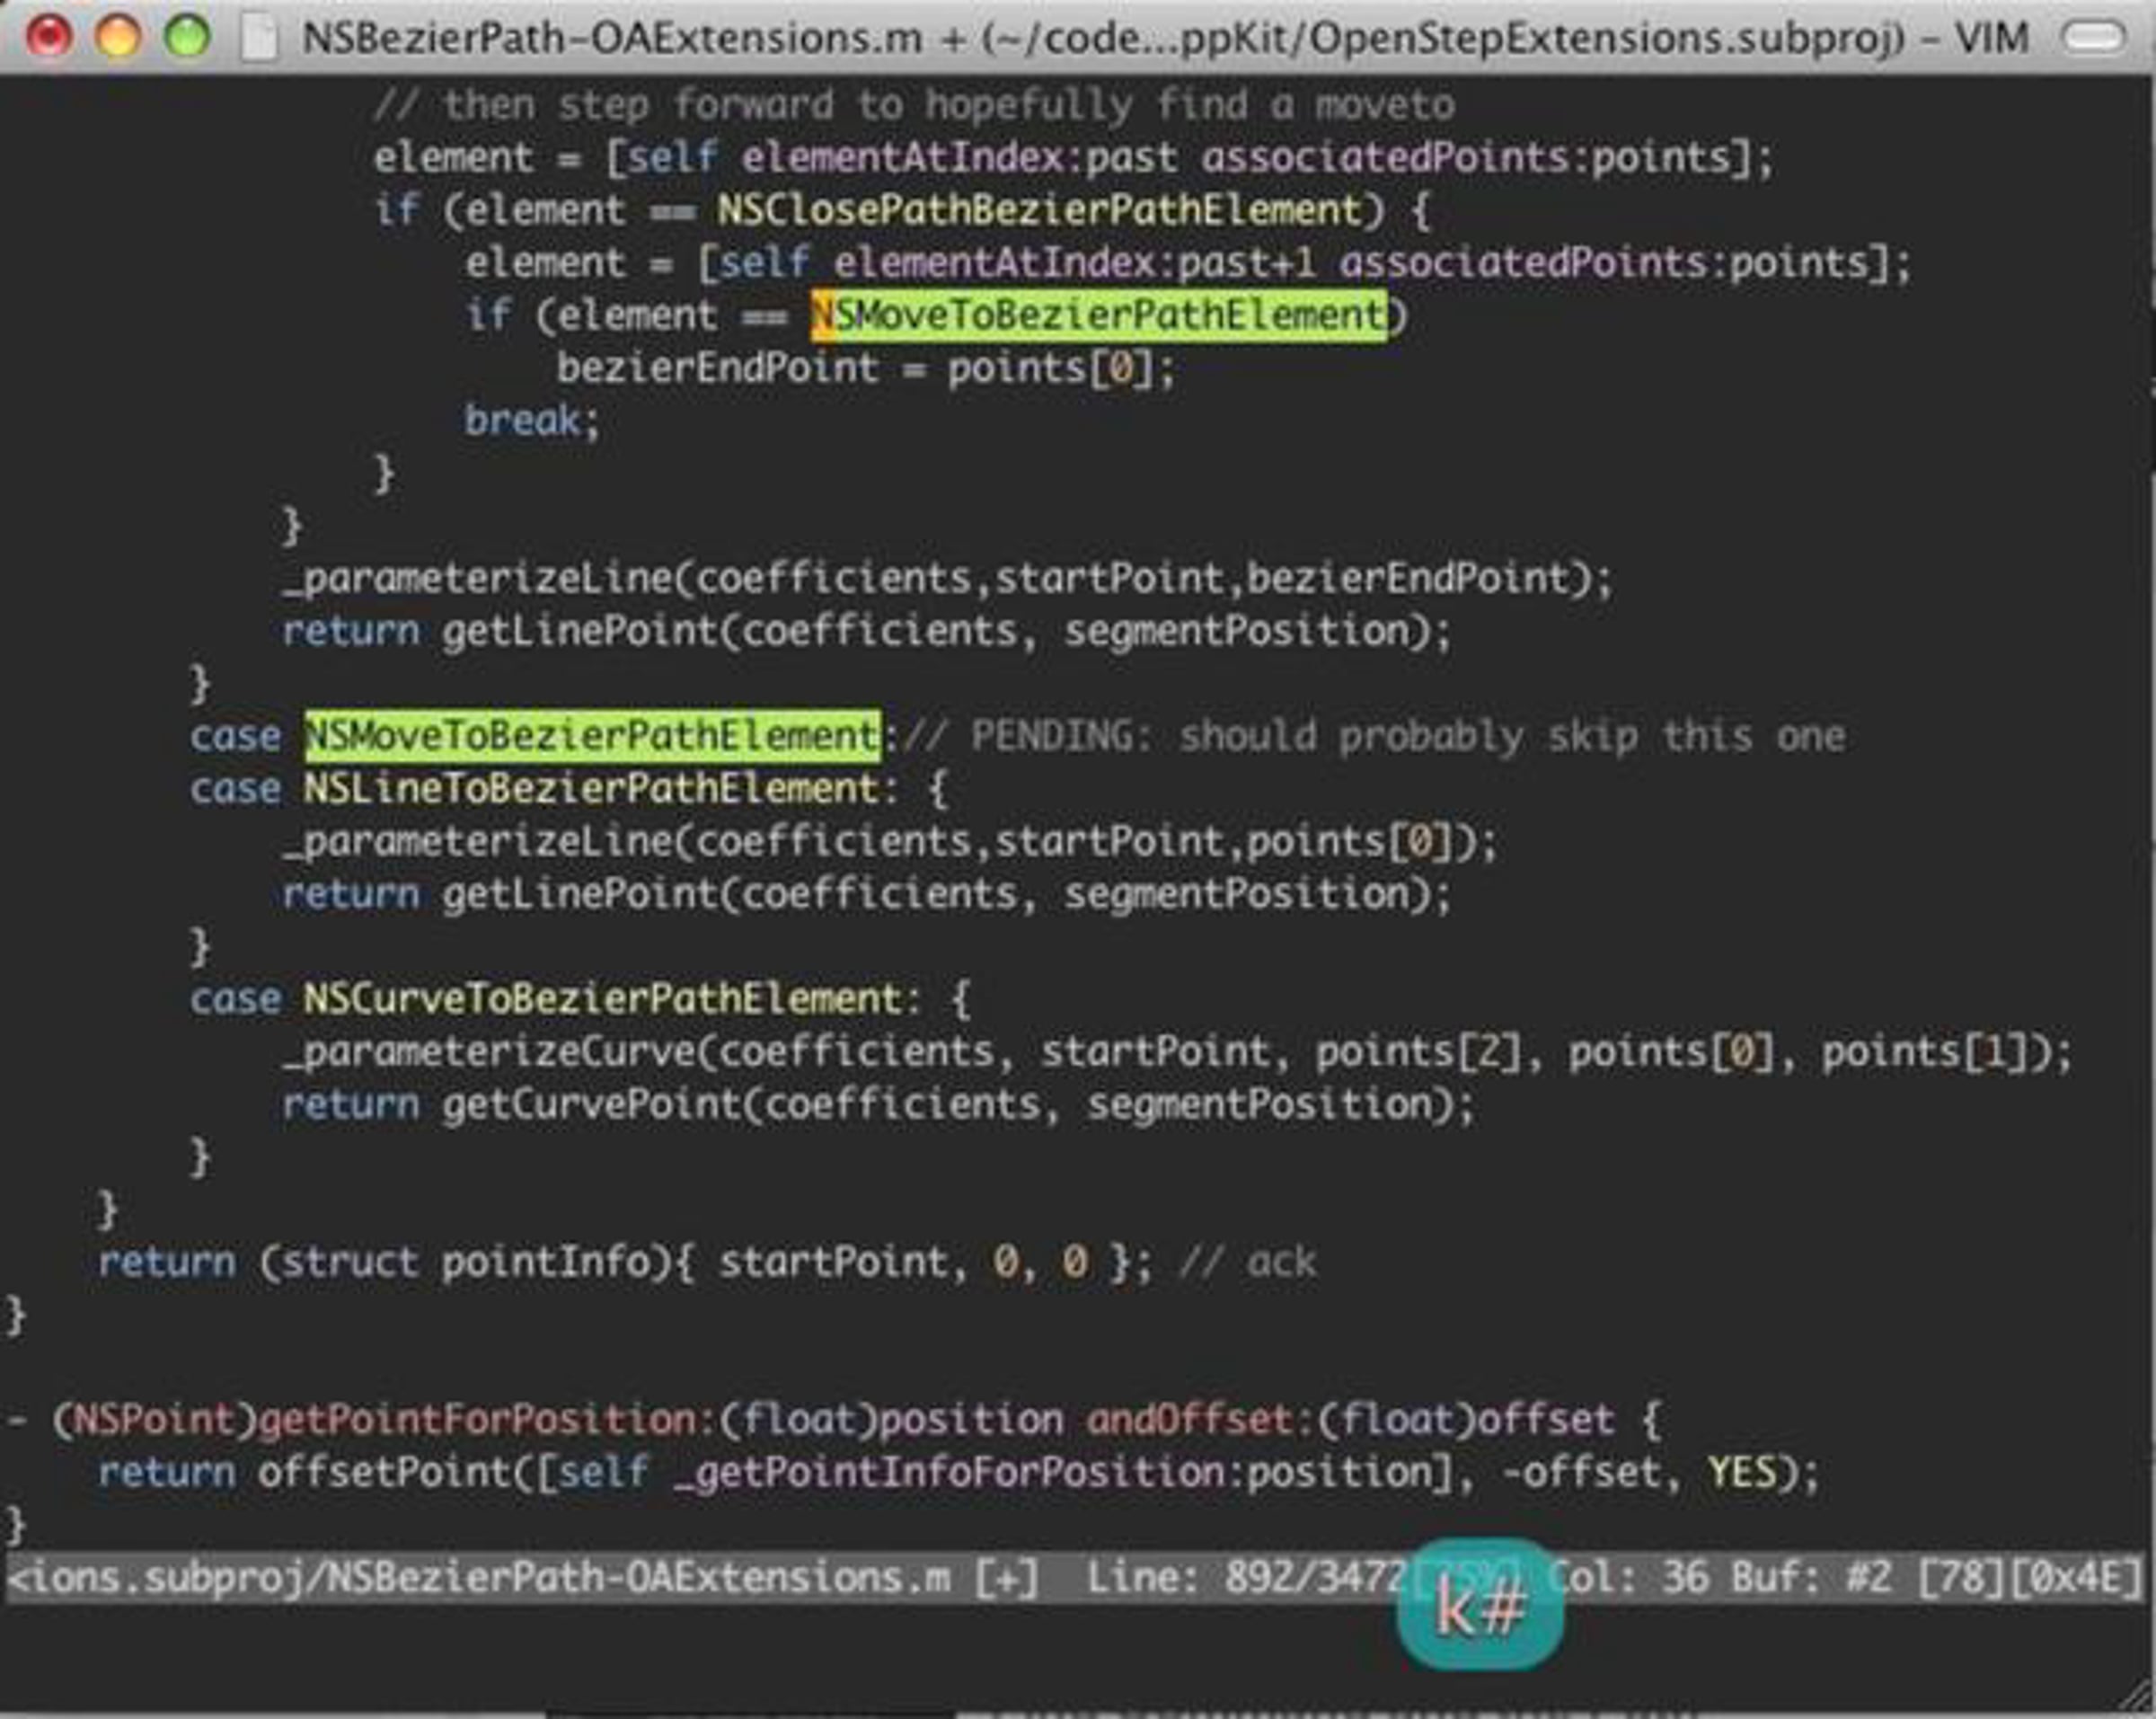Screen dimensions: 2156x1719
Task: Click the NSClosePathBezierPathElement constant
Action: pos(1039,210)
